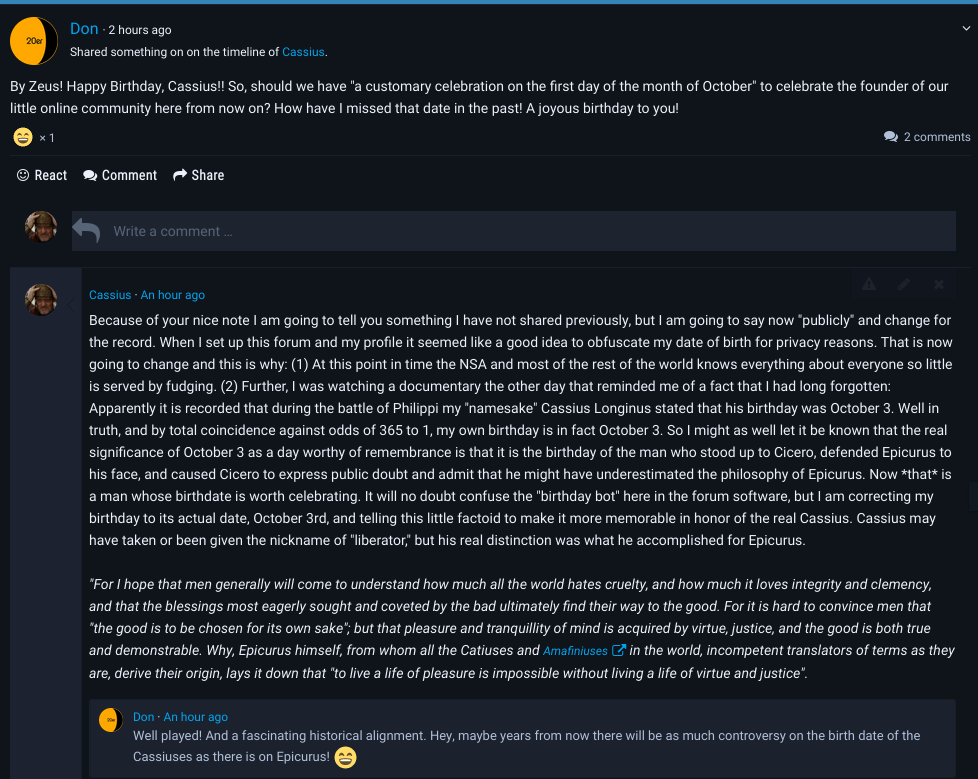The height and width of the screenshot is (779, 978).
Task: Click Don's name on the reply
Action: (x=144, y=717)
